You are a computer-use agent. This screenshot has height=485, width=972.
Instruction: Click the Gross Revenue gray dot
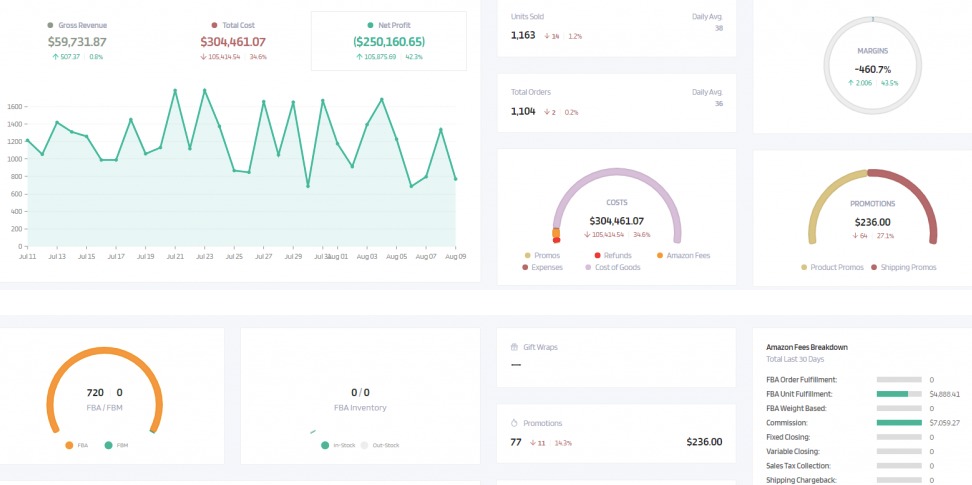click(x=51, y=25)
